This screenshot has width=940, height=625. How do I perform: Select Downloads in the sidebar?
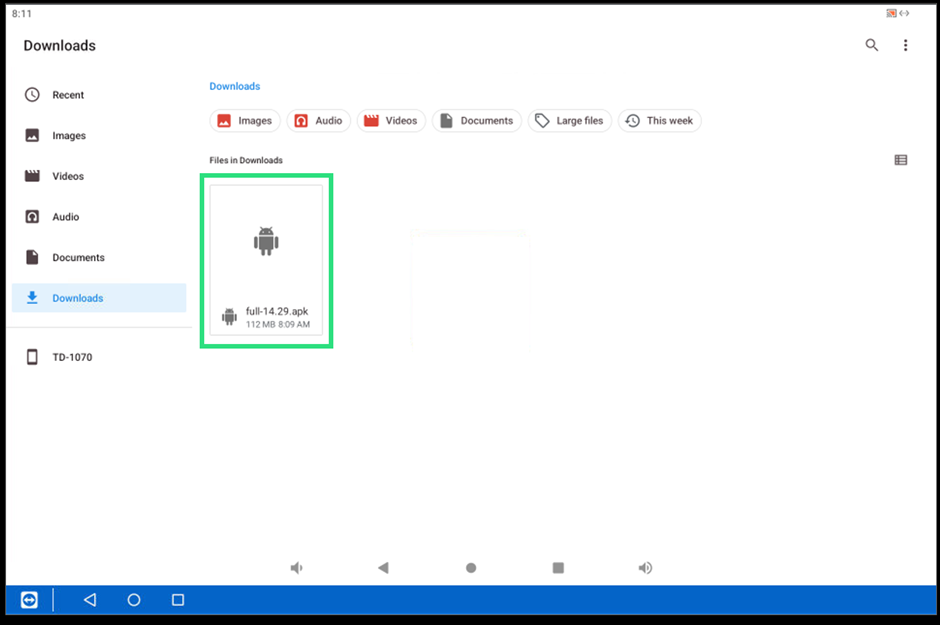[99, 298]
